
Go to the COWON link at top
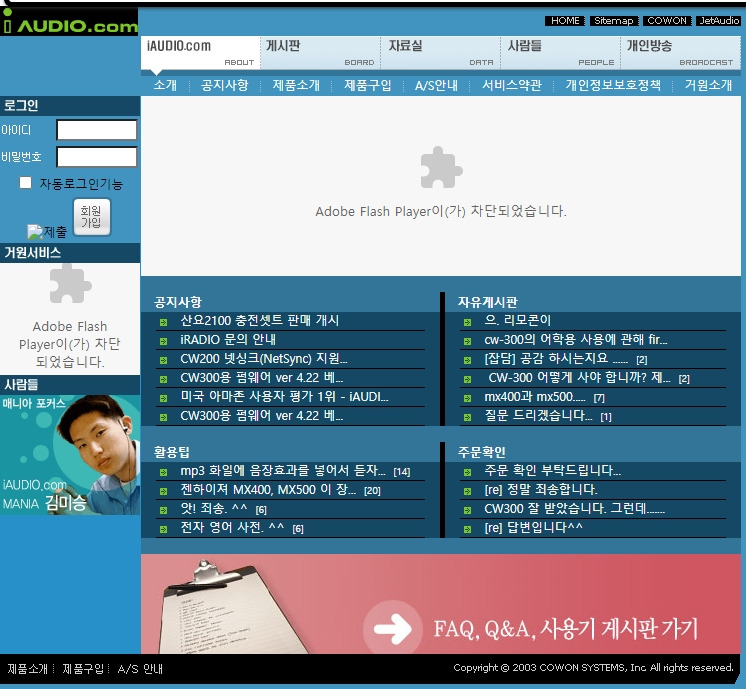point(667,20)
